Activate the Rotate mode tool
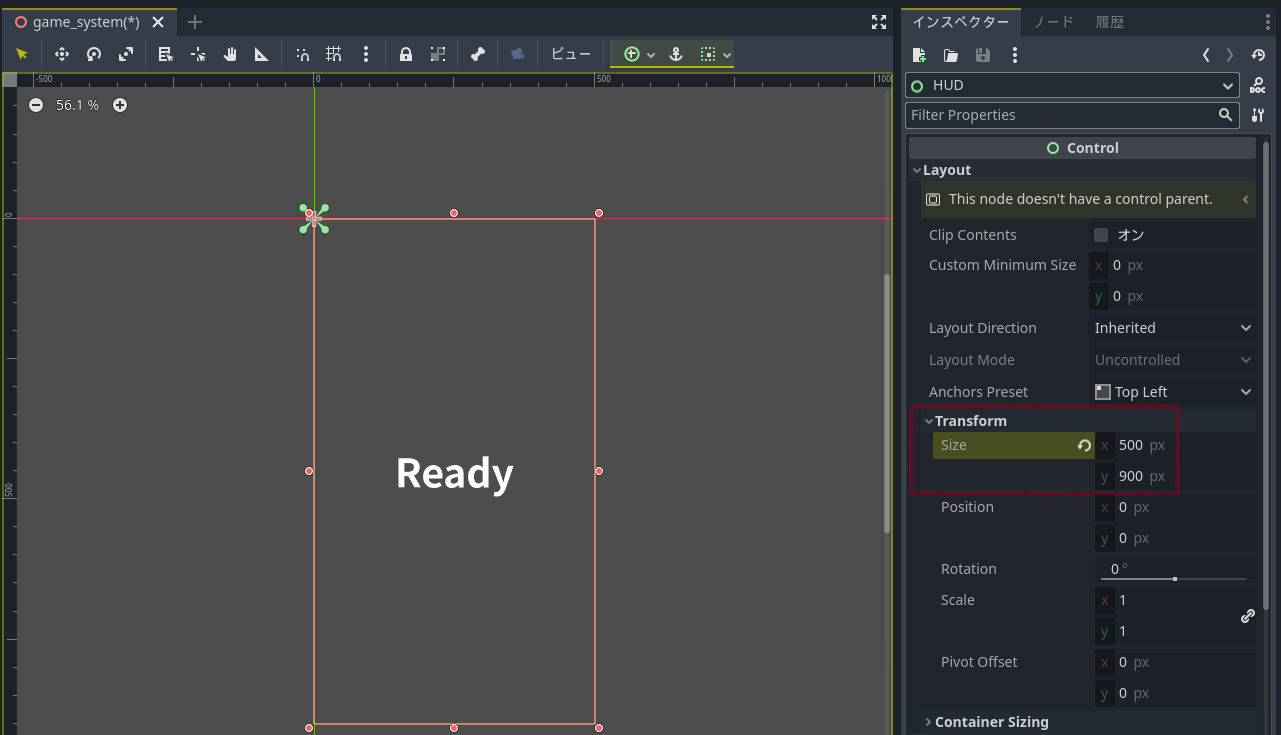 [94, 55]
